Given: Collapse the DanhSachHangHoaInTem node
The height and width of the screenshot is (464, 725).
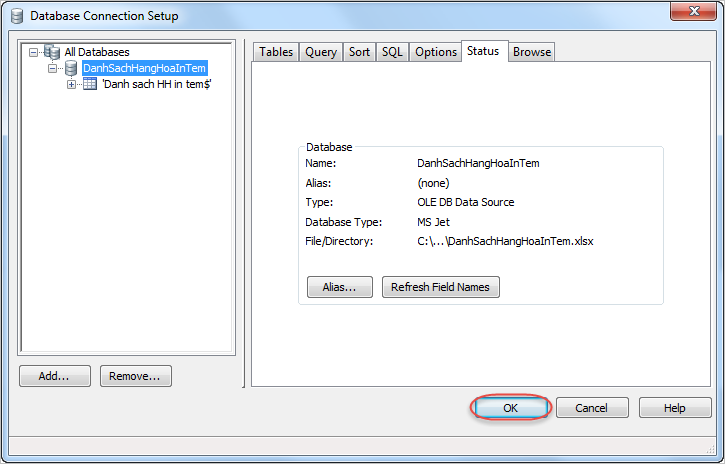Looking at the screenshot, I should tap(53, 68).
